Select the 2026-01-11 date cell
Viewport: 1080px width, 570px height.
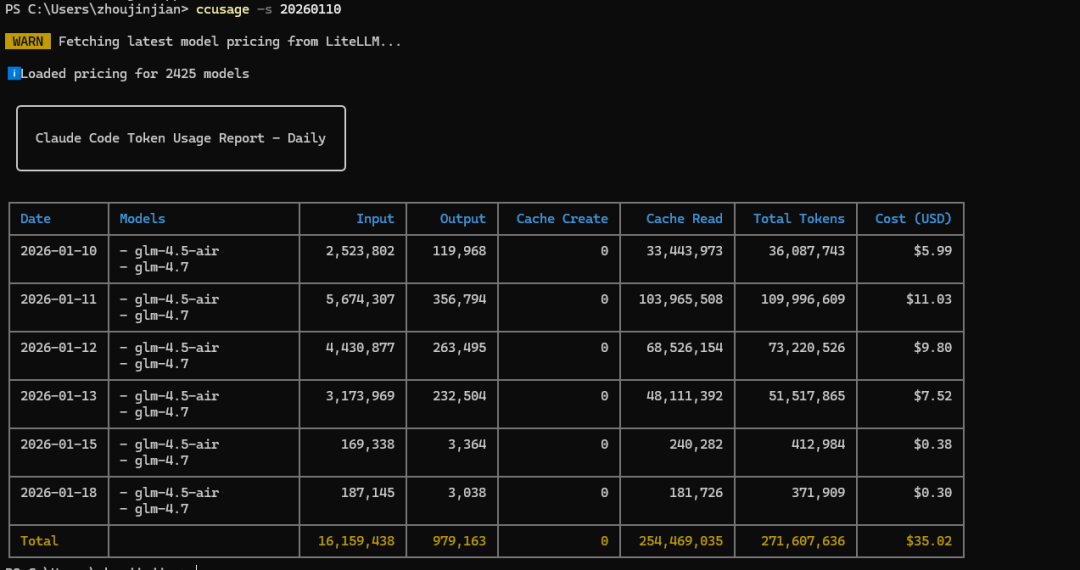tap(59, 299)
